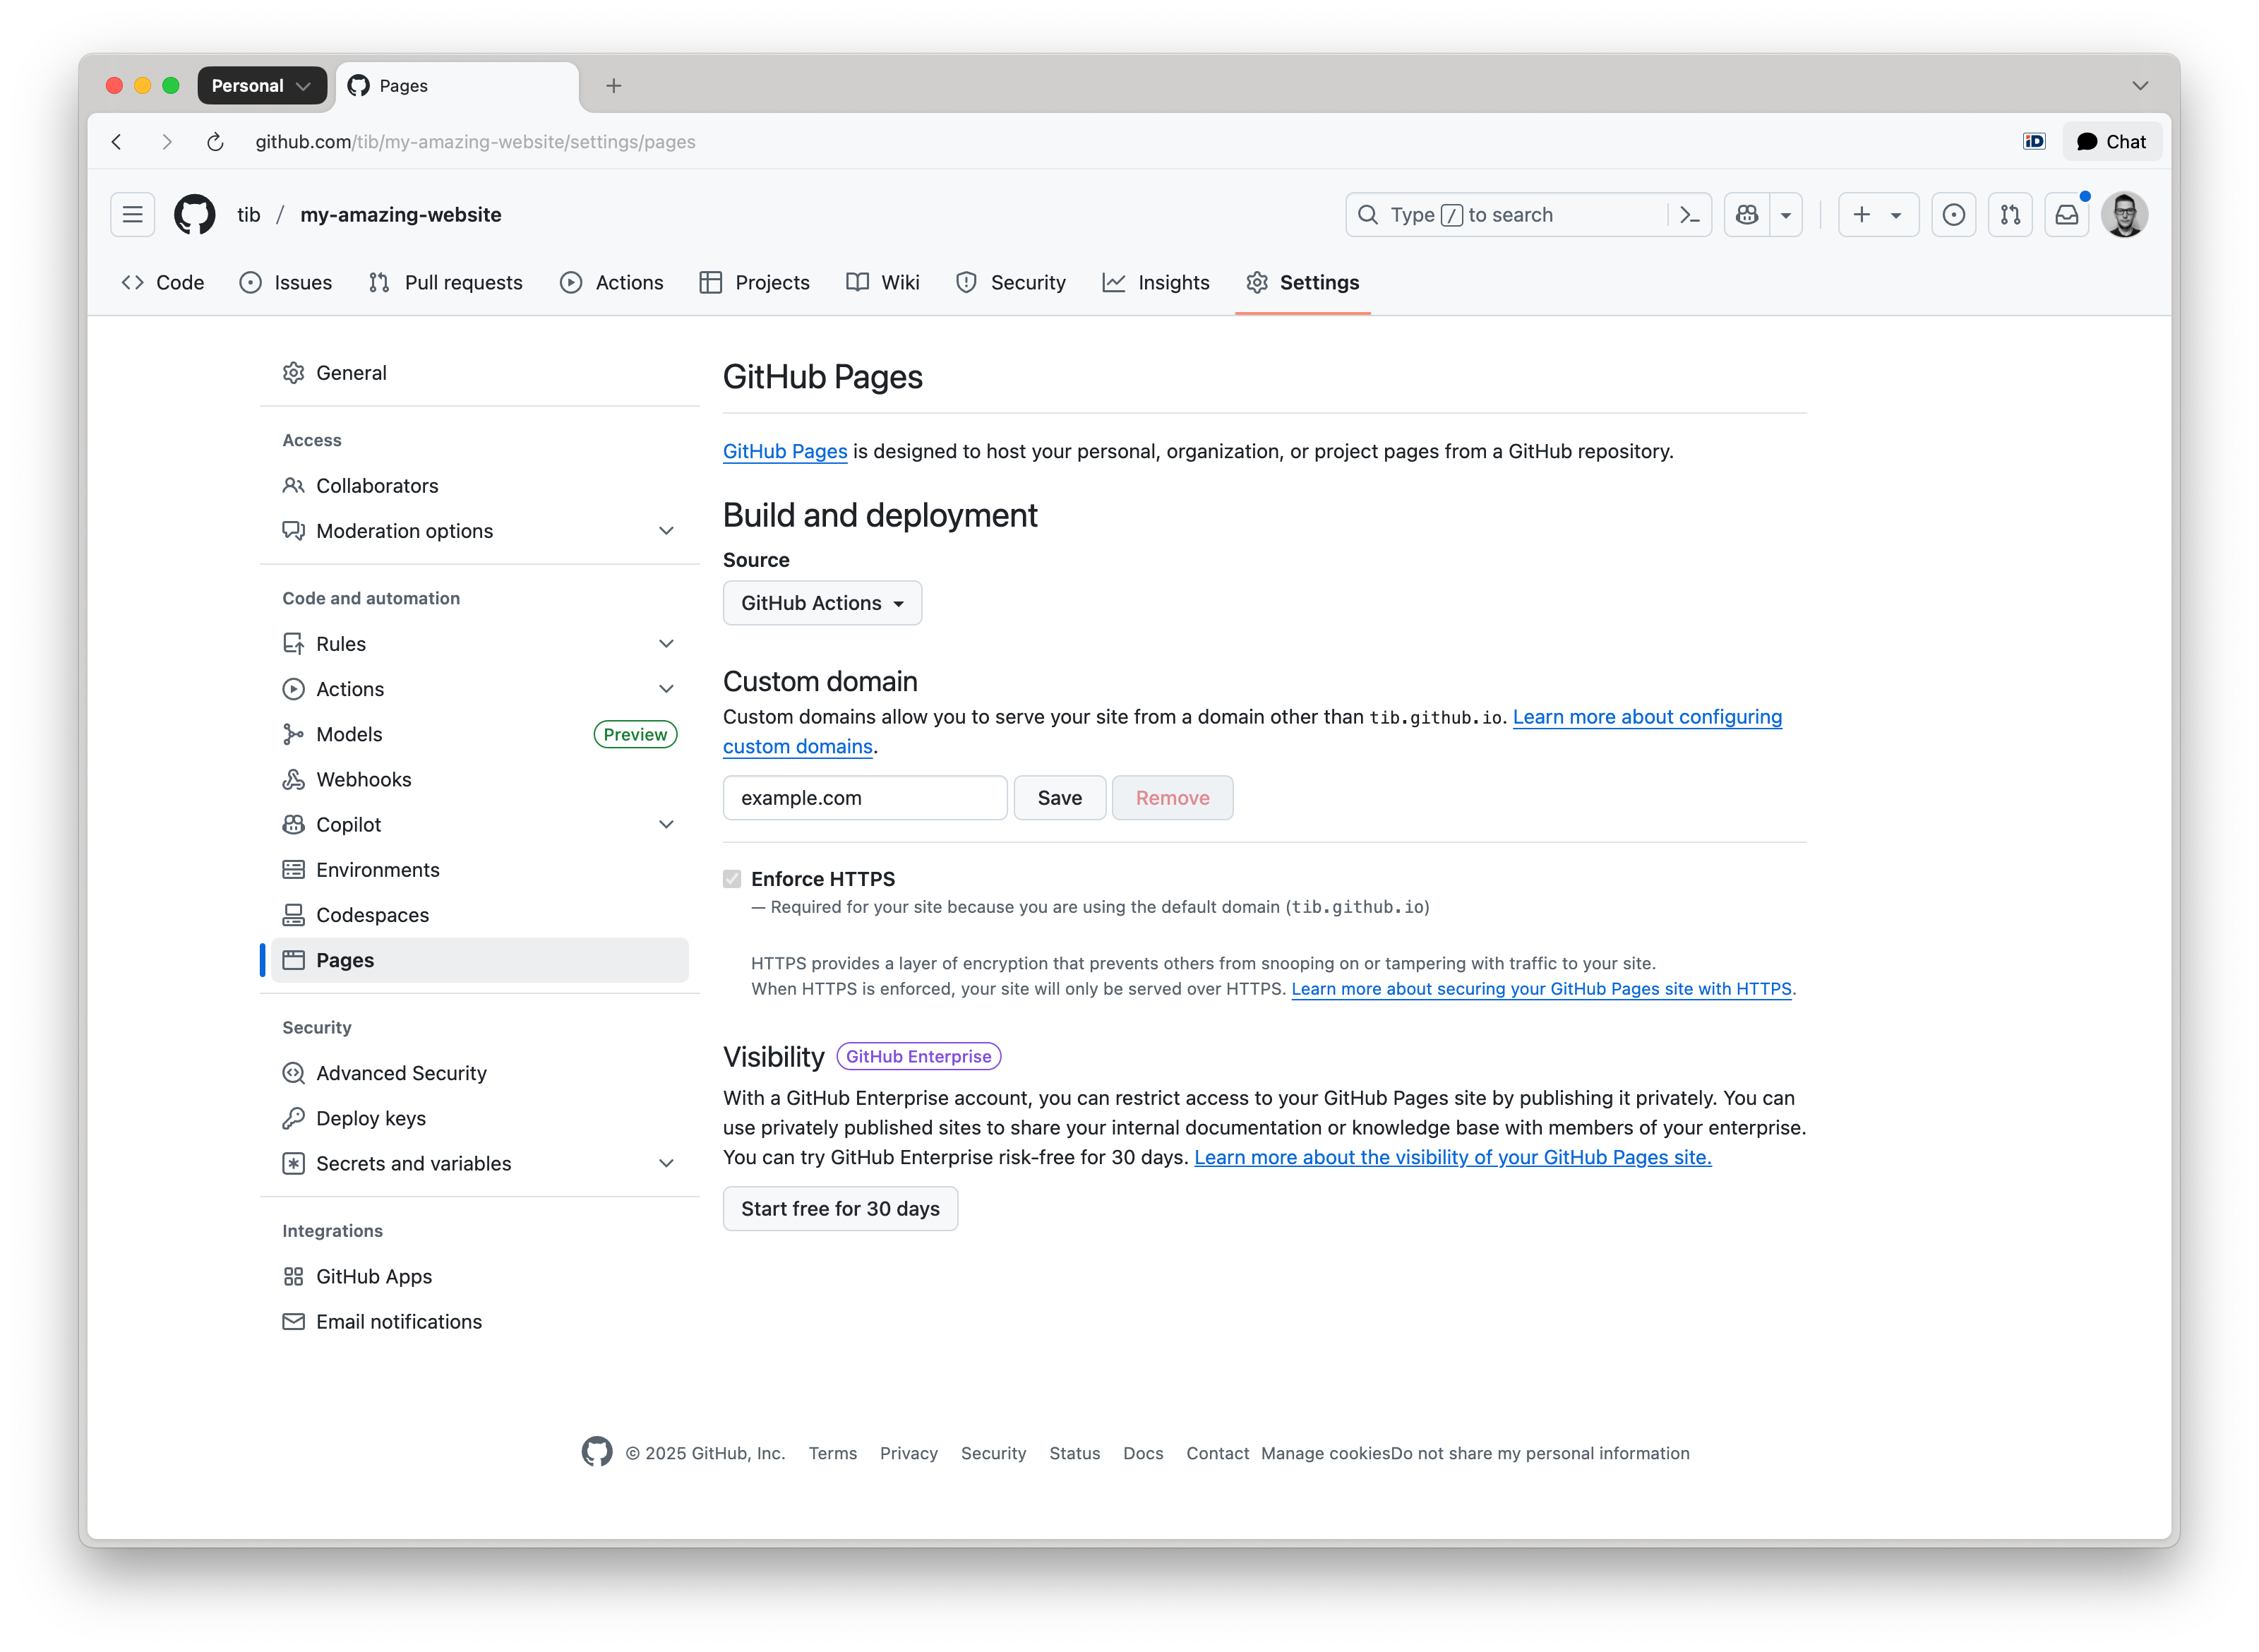Open the Chat button in browser toolbar
This screenshot has height=1652, width=2259.
[x=2112, y=142]
